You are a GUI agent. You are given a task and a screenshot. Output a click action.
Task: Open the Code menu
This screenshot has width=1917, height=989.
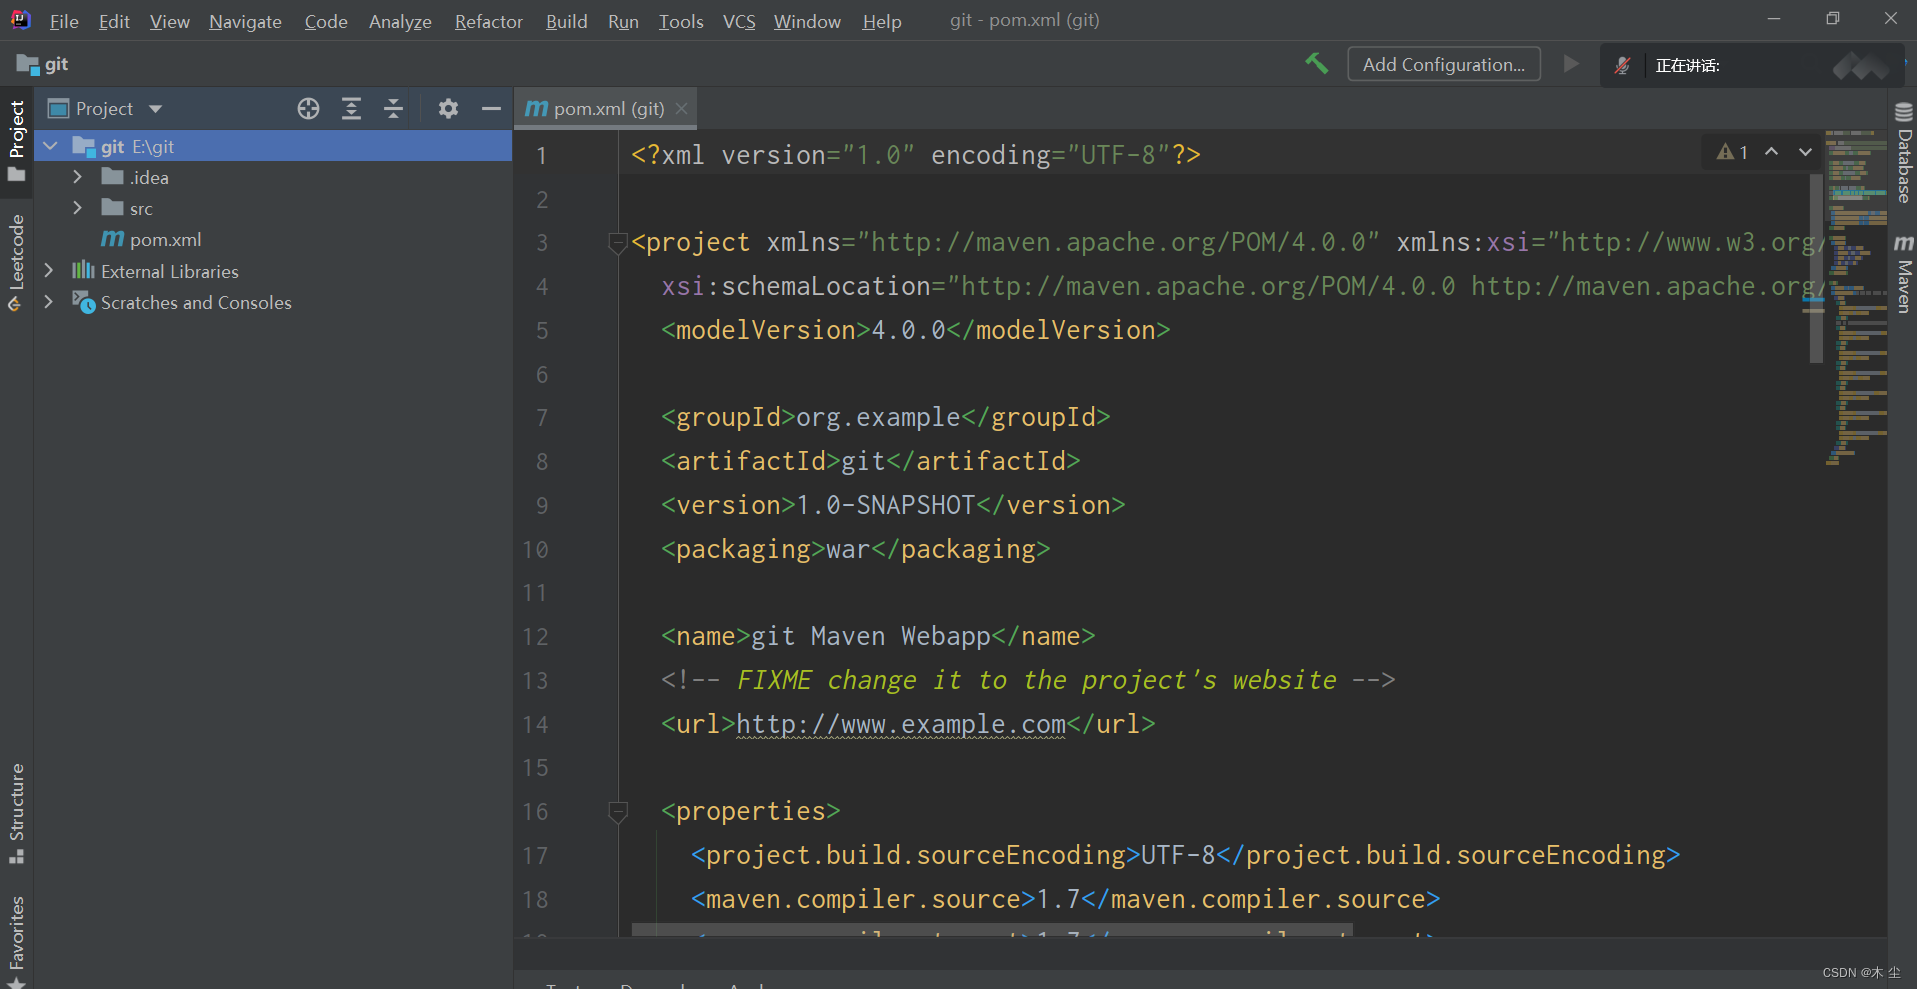326,21
